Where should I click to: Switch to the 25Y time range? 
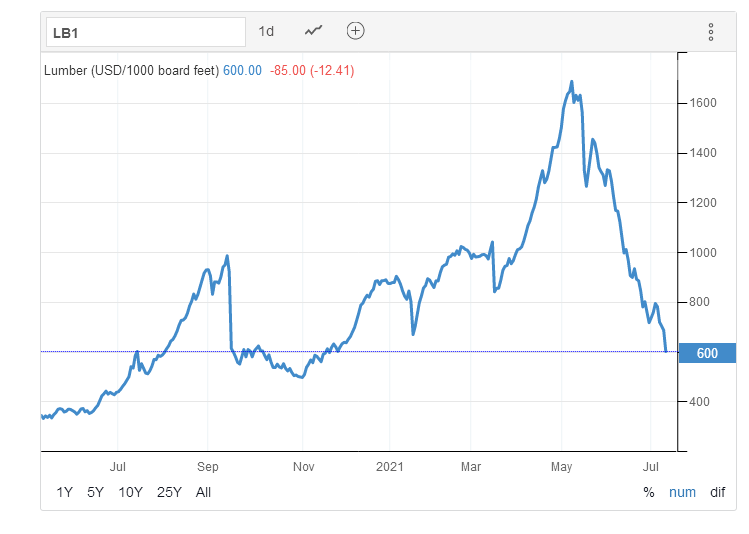(x=169, y=492)
